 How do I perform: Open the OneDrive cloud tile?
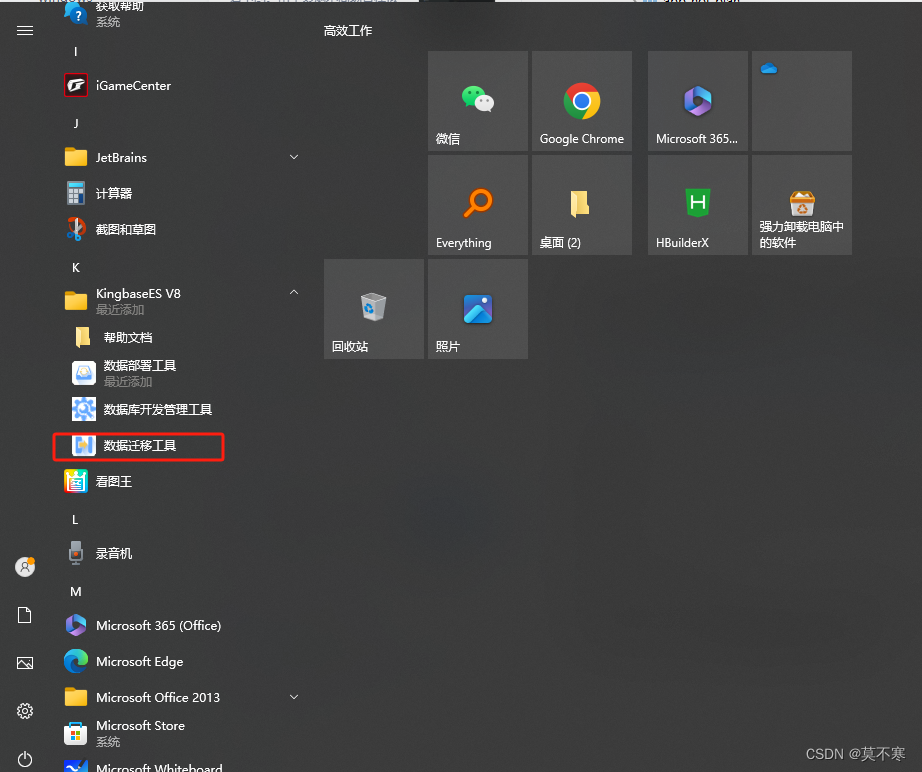pyautogui.click(x=801, y=101)
